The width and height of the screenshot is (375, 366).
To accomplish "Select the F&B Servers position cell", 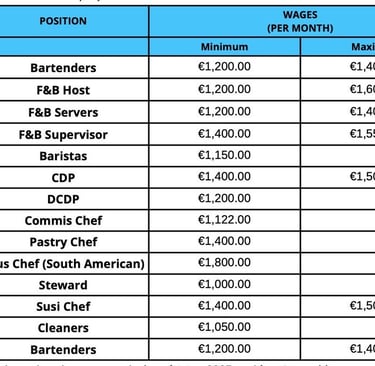I will pyautogui.click(x=74, y=112).
